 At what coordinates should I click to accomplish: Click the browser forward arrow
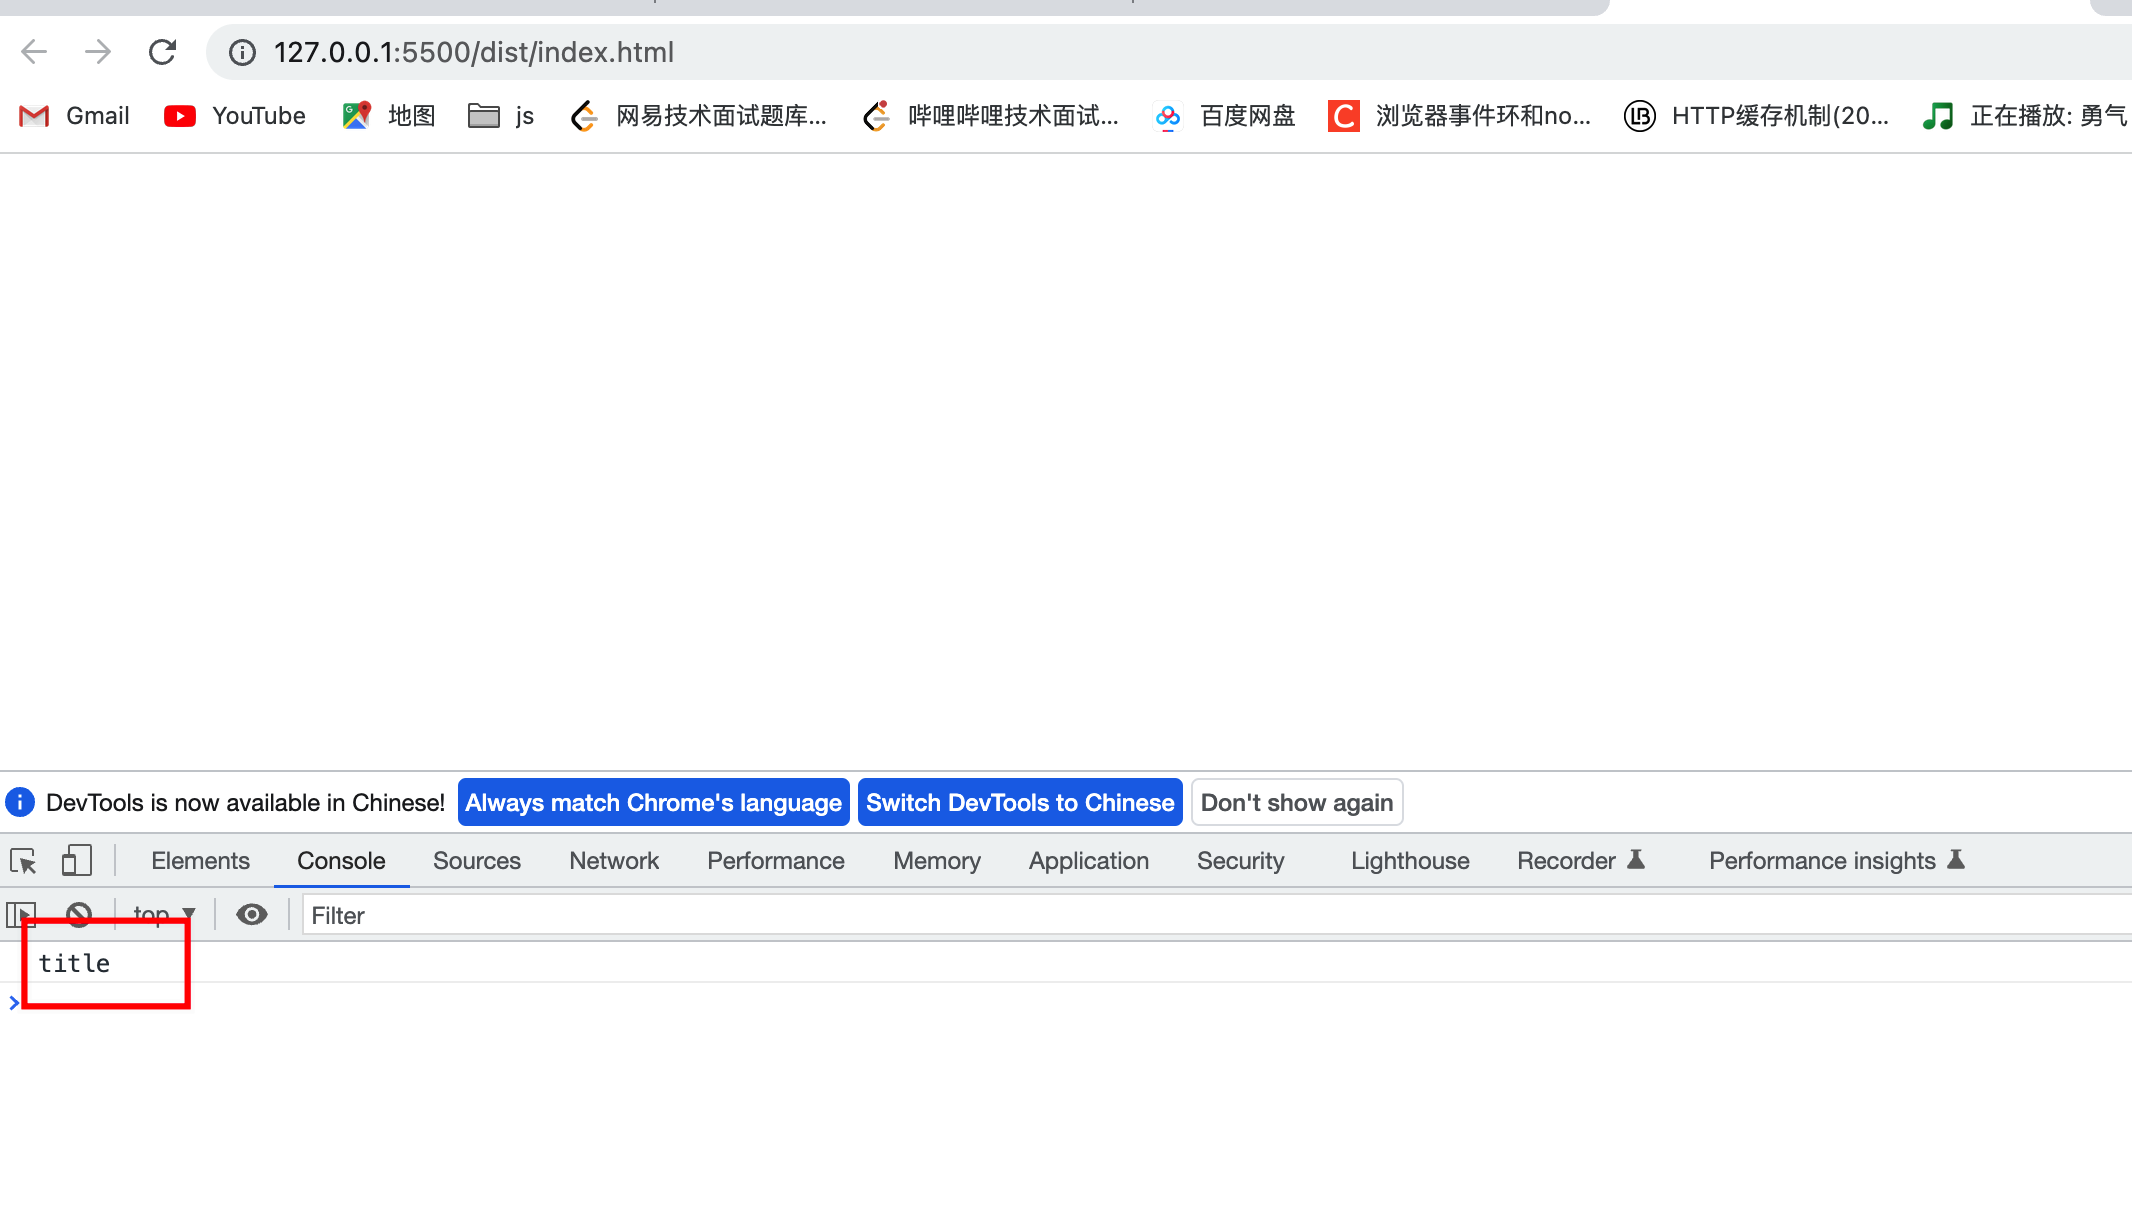pos(98,52)
